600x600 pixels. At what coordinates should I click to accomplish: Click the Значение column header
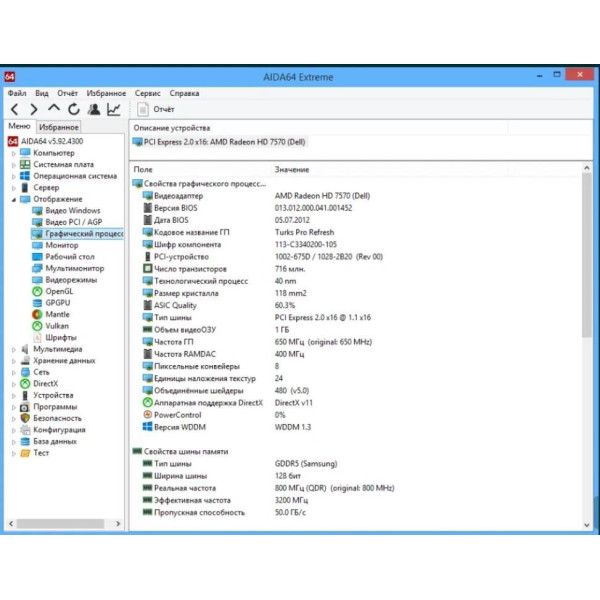[292, 170]
